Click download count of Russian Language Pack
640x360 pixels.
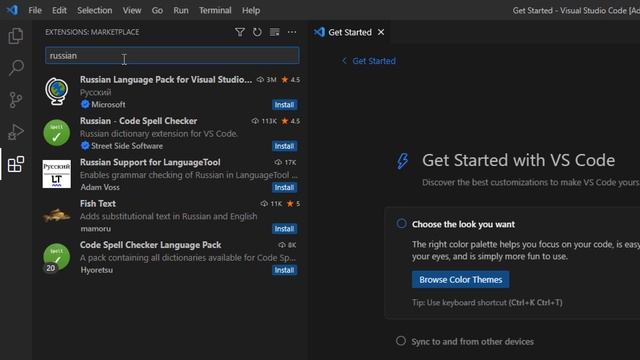pyautogui.click(x=267, y=80)
